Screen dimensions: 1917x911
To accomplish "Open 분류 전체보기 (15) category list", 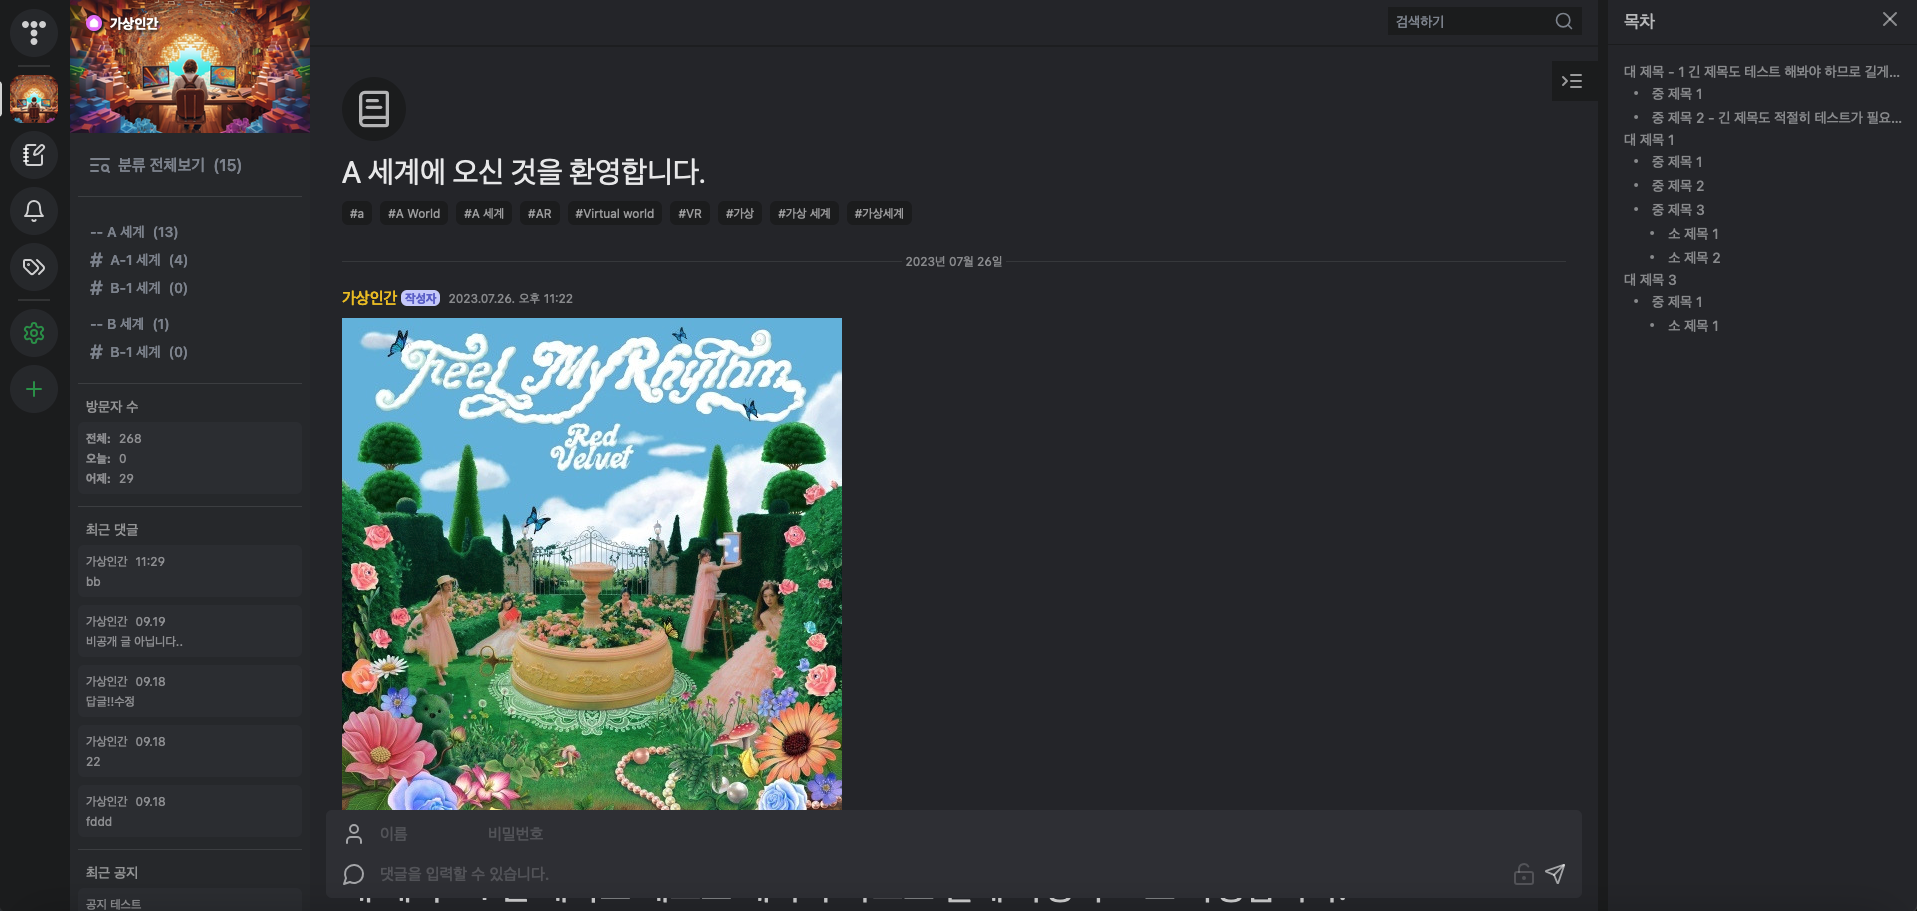I will click(x=166, y=165).
